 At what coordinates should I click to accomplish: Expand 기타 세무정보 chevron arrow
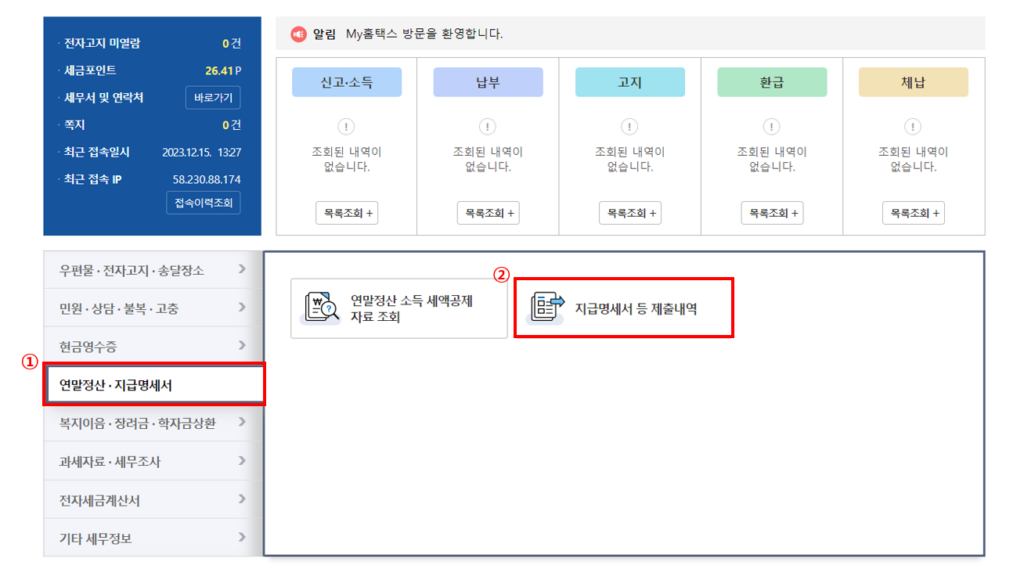(242, 537)
